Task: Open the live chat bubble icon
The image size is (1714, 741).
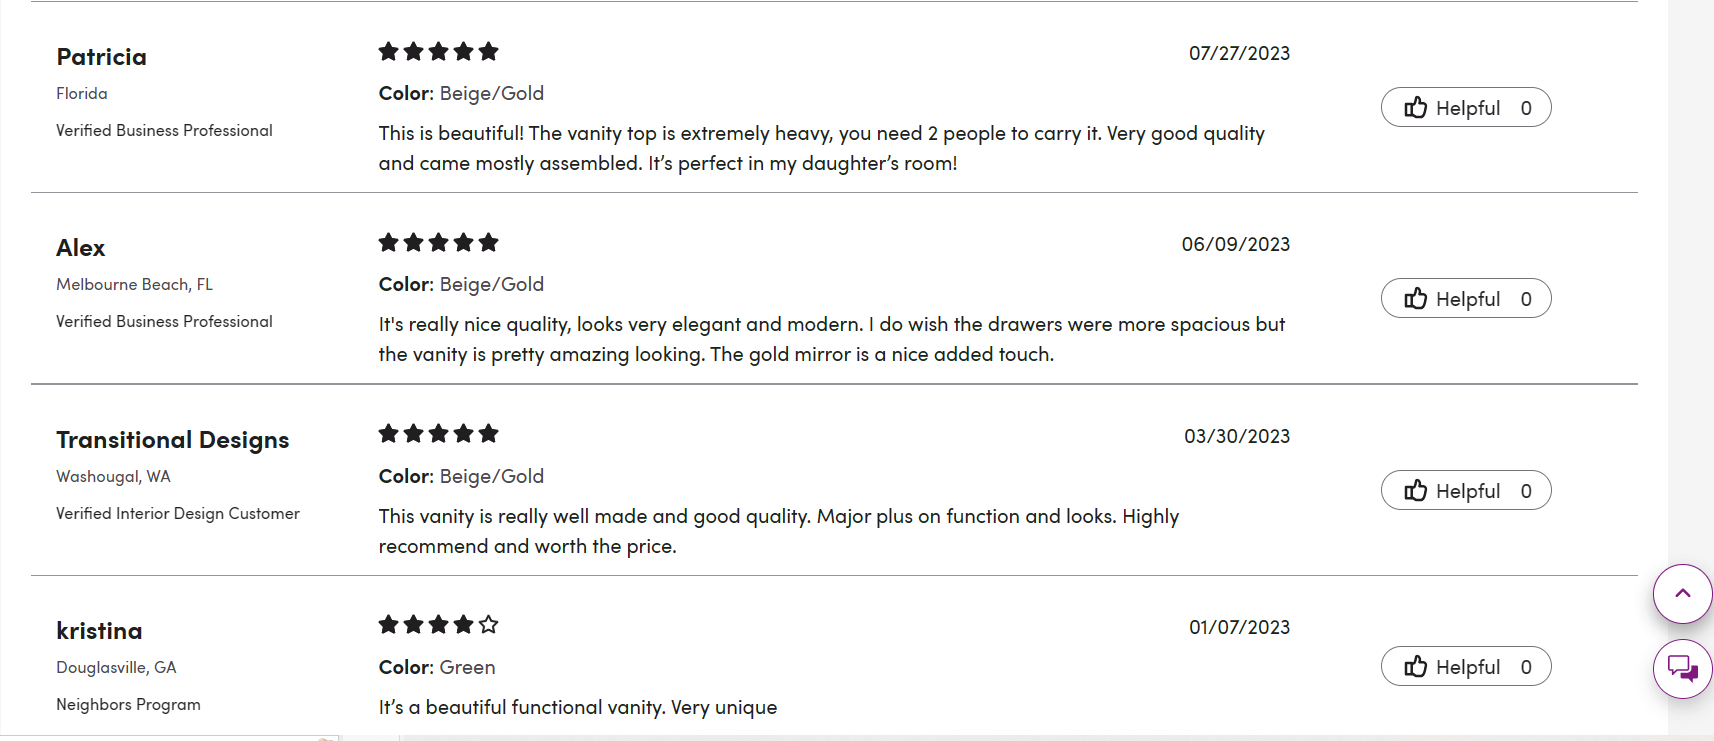Action: [x=1682, y=668]
